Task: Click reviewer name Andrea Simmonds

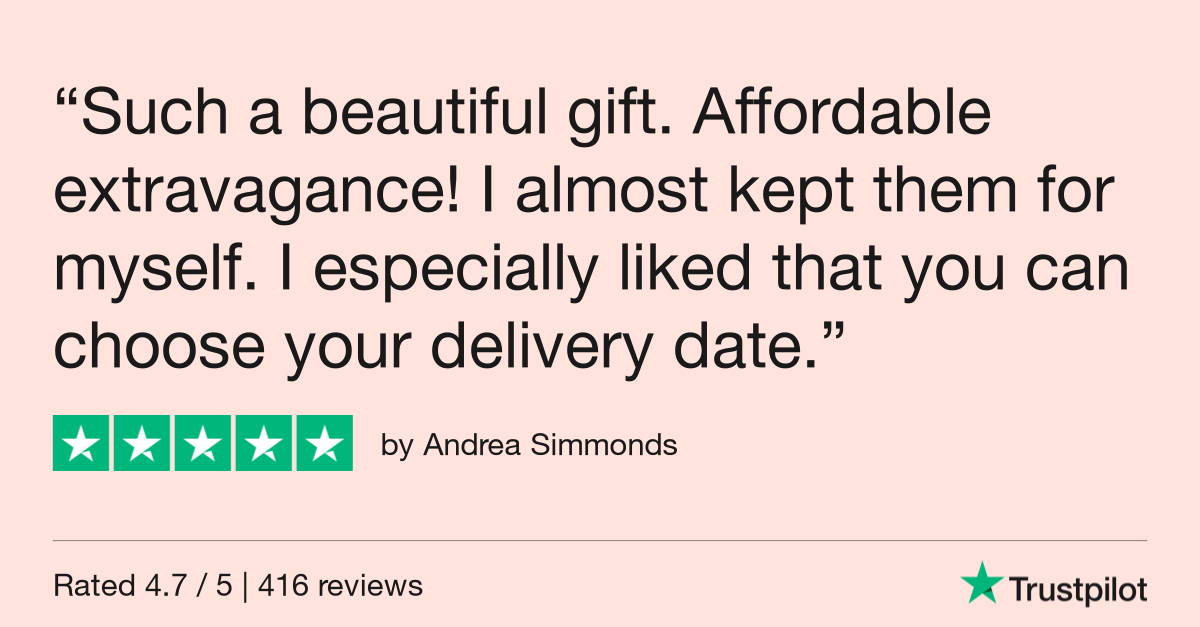Action: click(x=551, y=445)
